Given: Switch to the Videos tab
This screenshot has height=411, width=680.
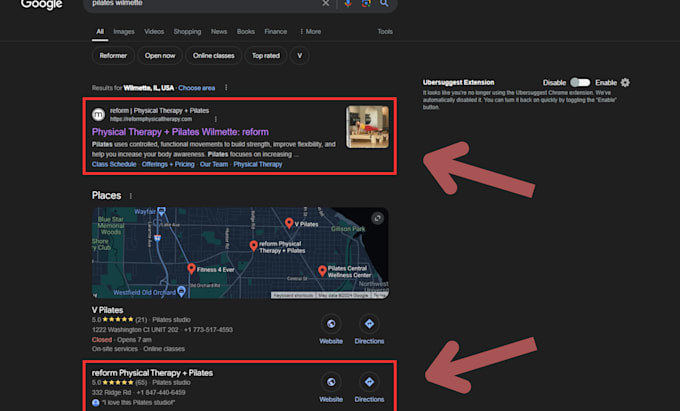Looking at the screenshot, I should 154,32.
